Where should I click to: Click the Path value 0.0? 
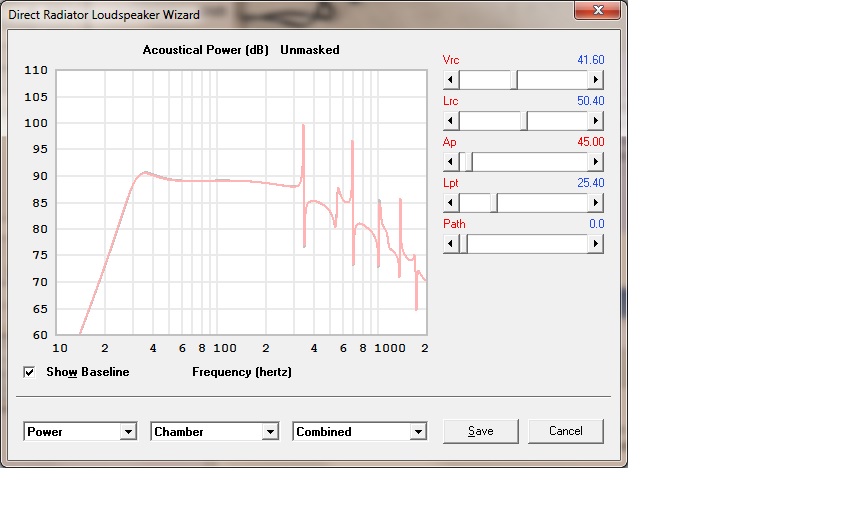(596, 224)
